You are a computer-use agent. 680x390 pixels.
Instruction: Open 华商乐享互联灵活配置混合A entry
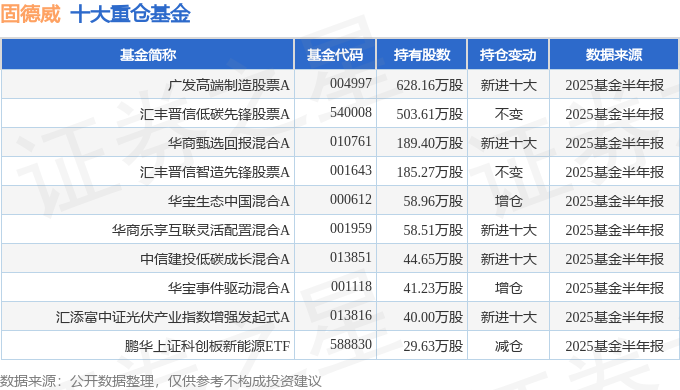(x=200, y=230)
